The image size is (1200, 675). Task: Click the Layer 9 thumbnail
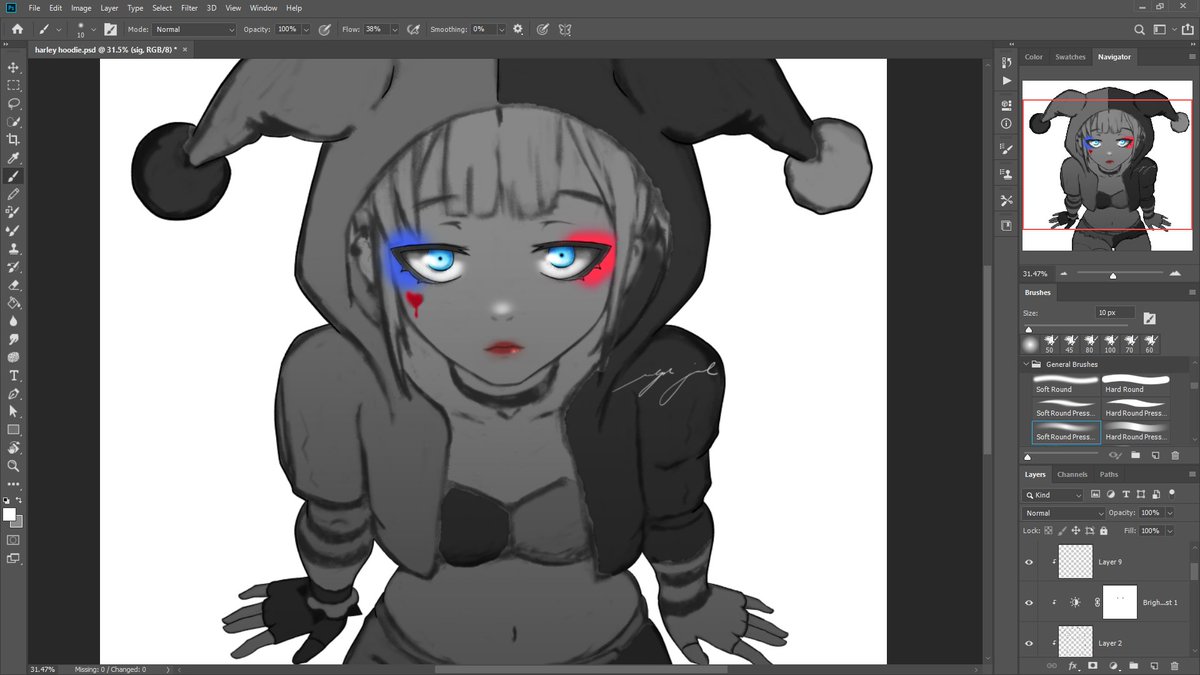coord(1075,562)
